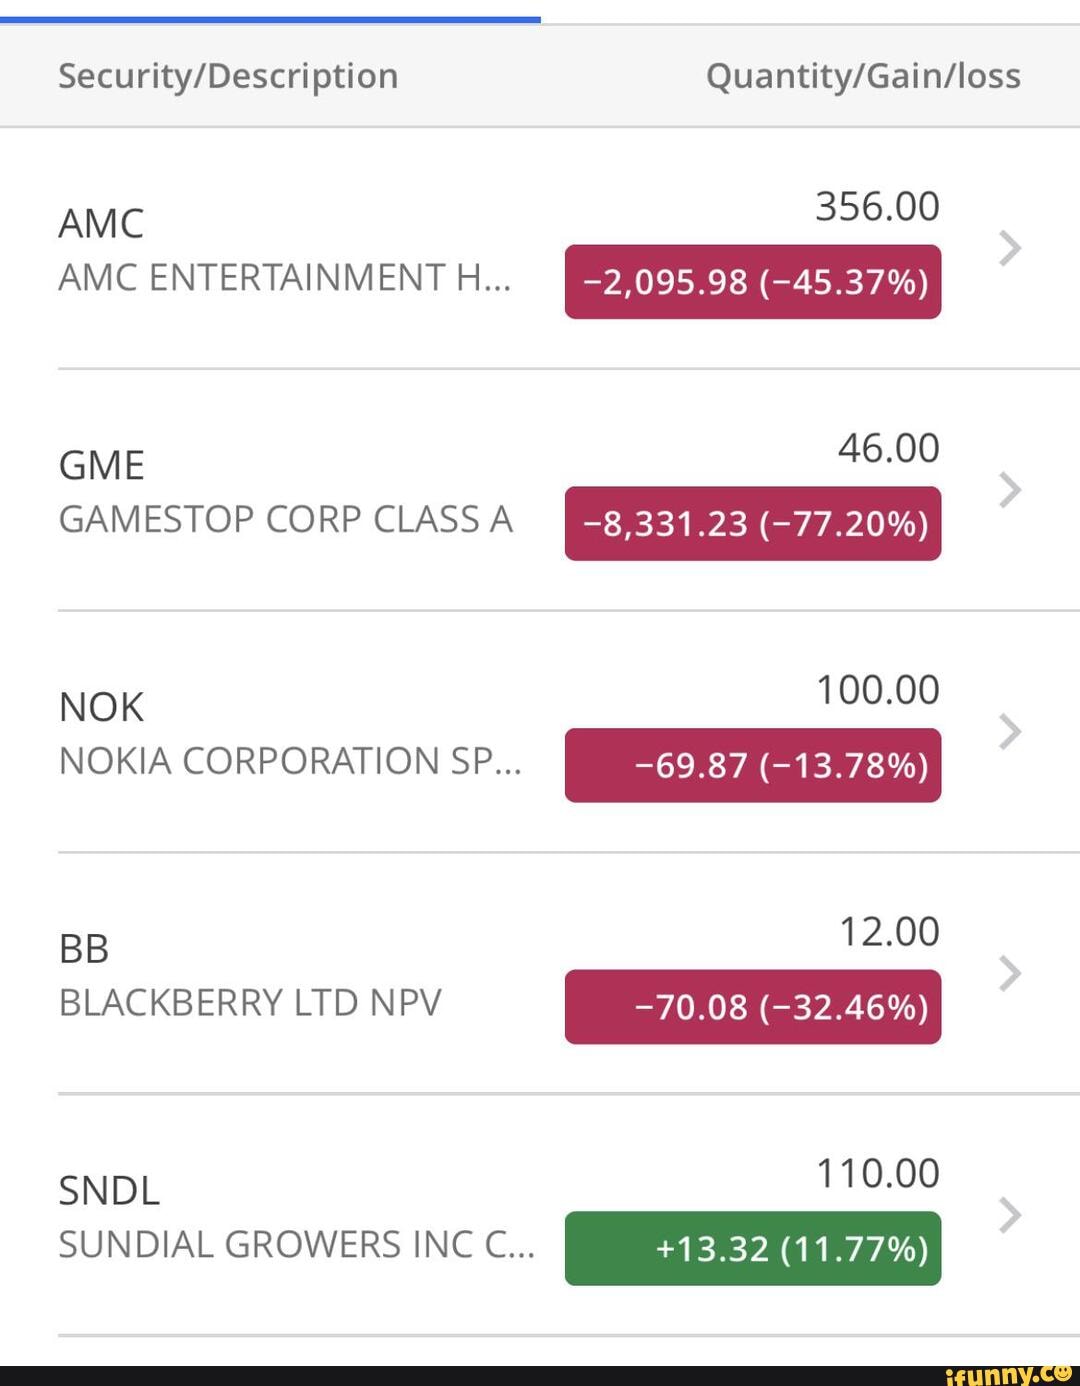This screenshot has width=1080, height=1386.
Task: Click the BB loss badge -70.08
Action: coord(752,1007)
